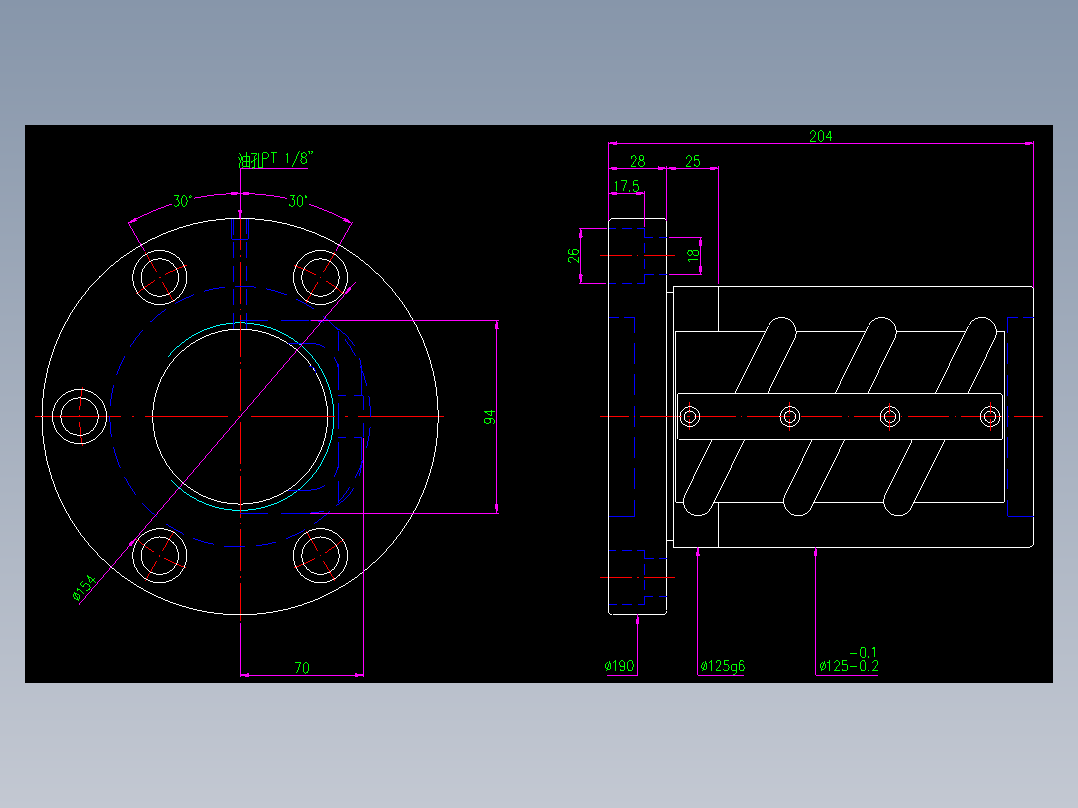Select the ø154 diameter label
Screen dimensions: 1078x808
(x=84, y=589)
